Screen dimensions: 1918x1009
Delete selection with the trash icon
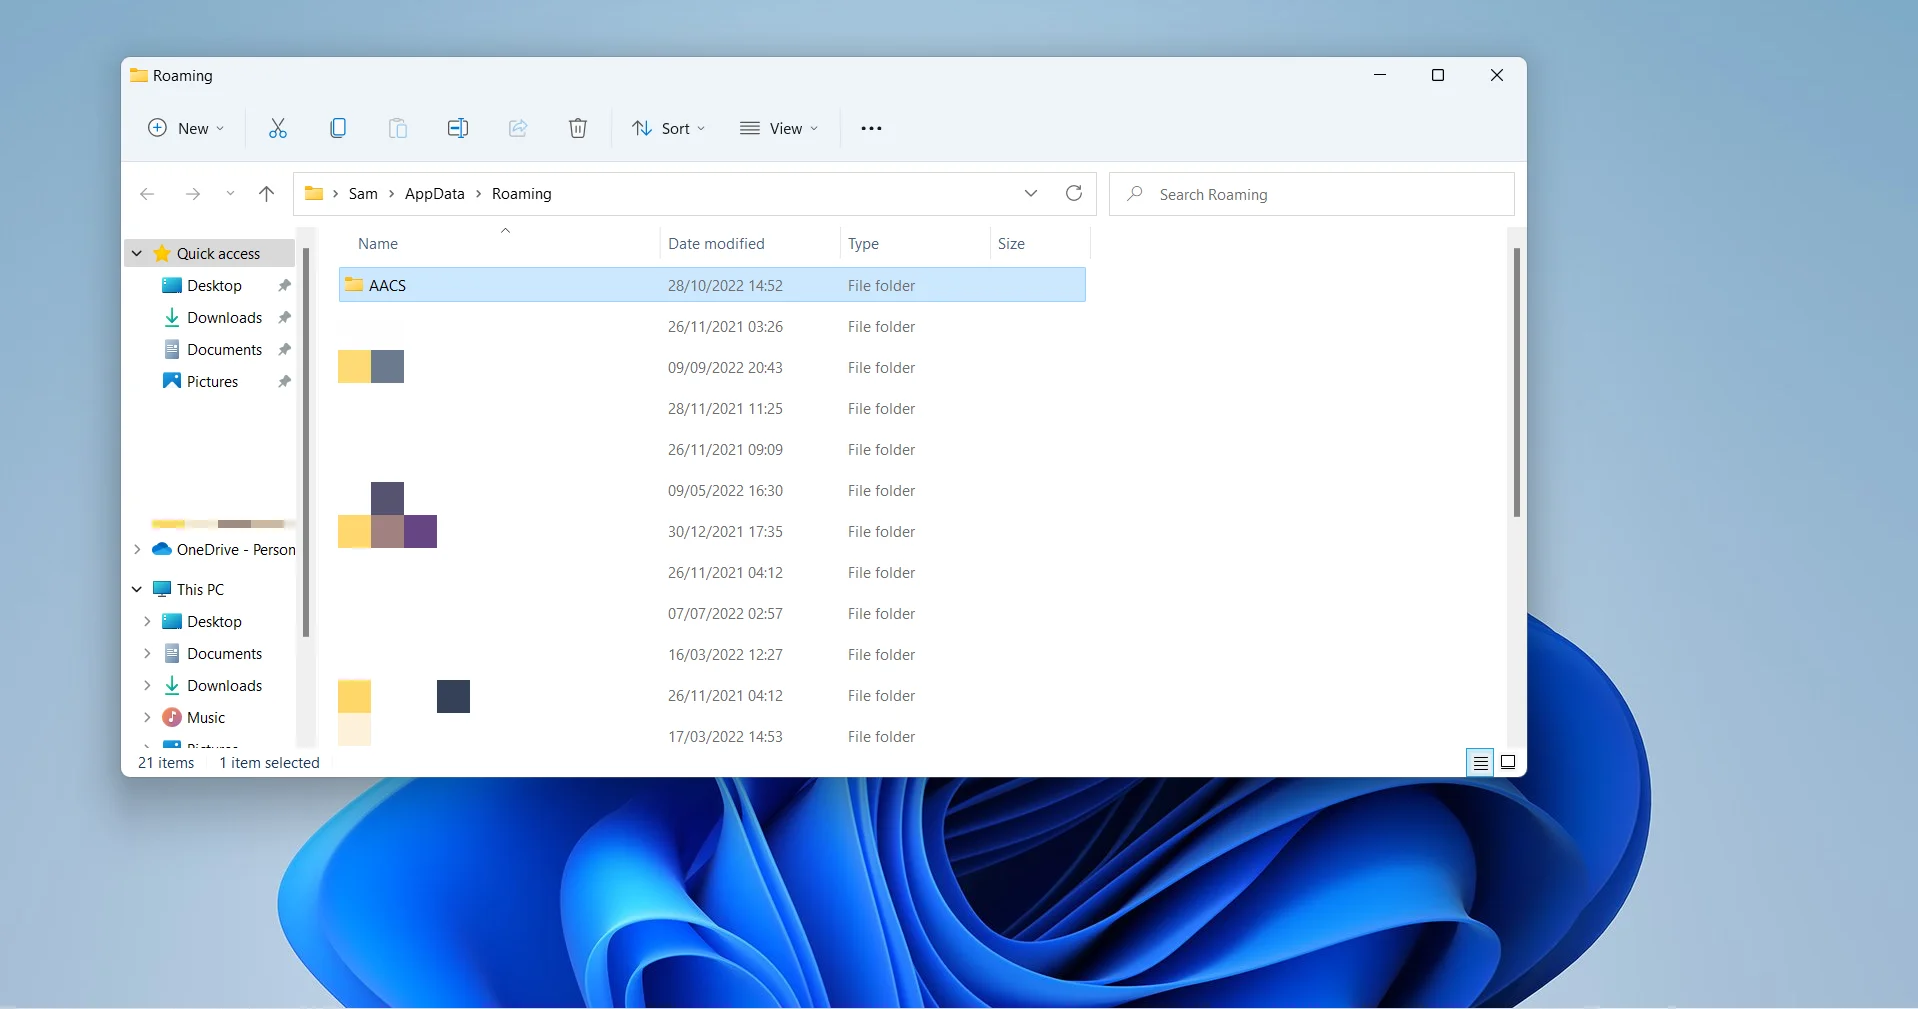click(578, 128)
